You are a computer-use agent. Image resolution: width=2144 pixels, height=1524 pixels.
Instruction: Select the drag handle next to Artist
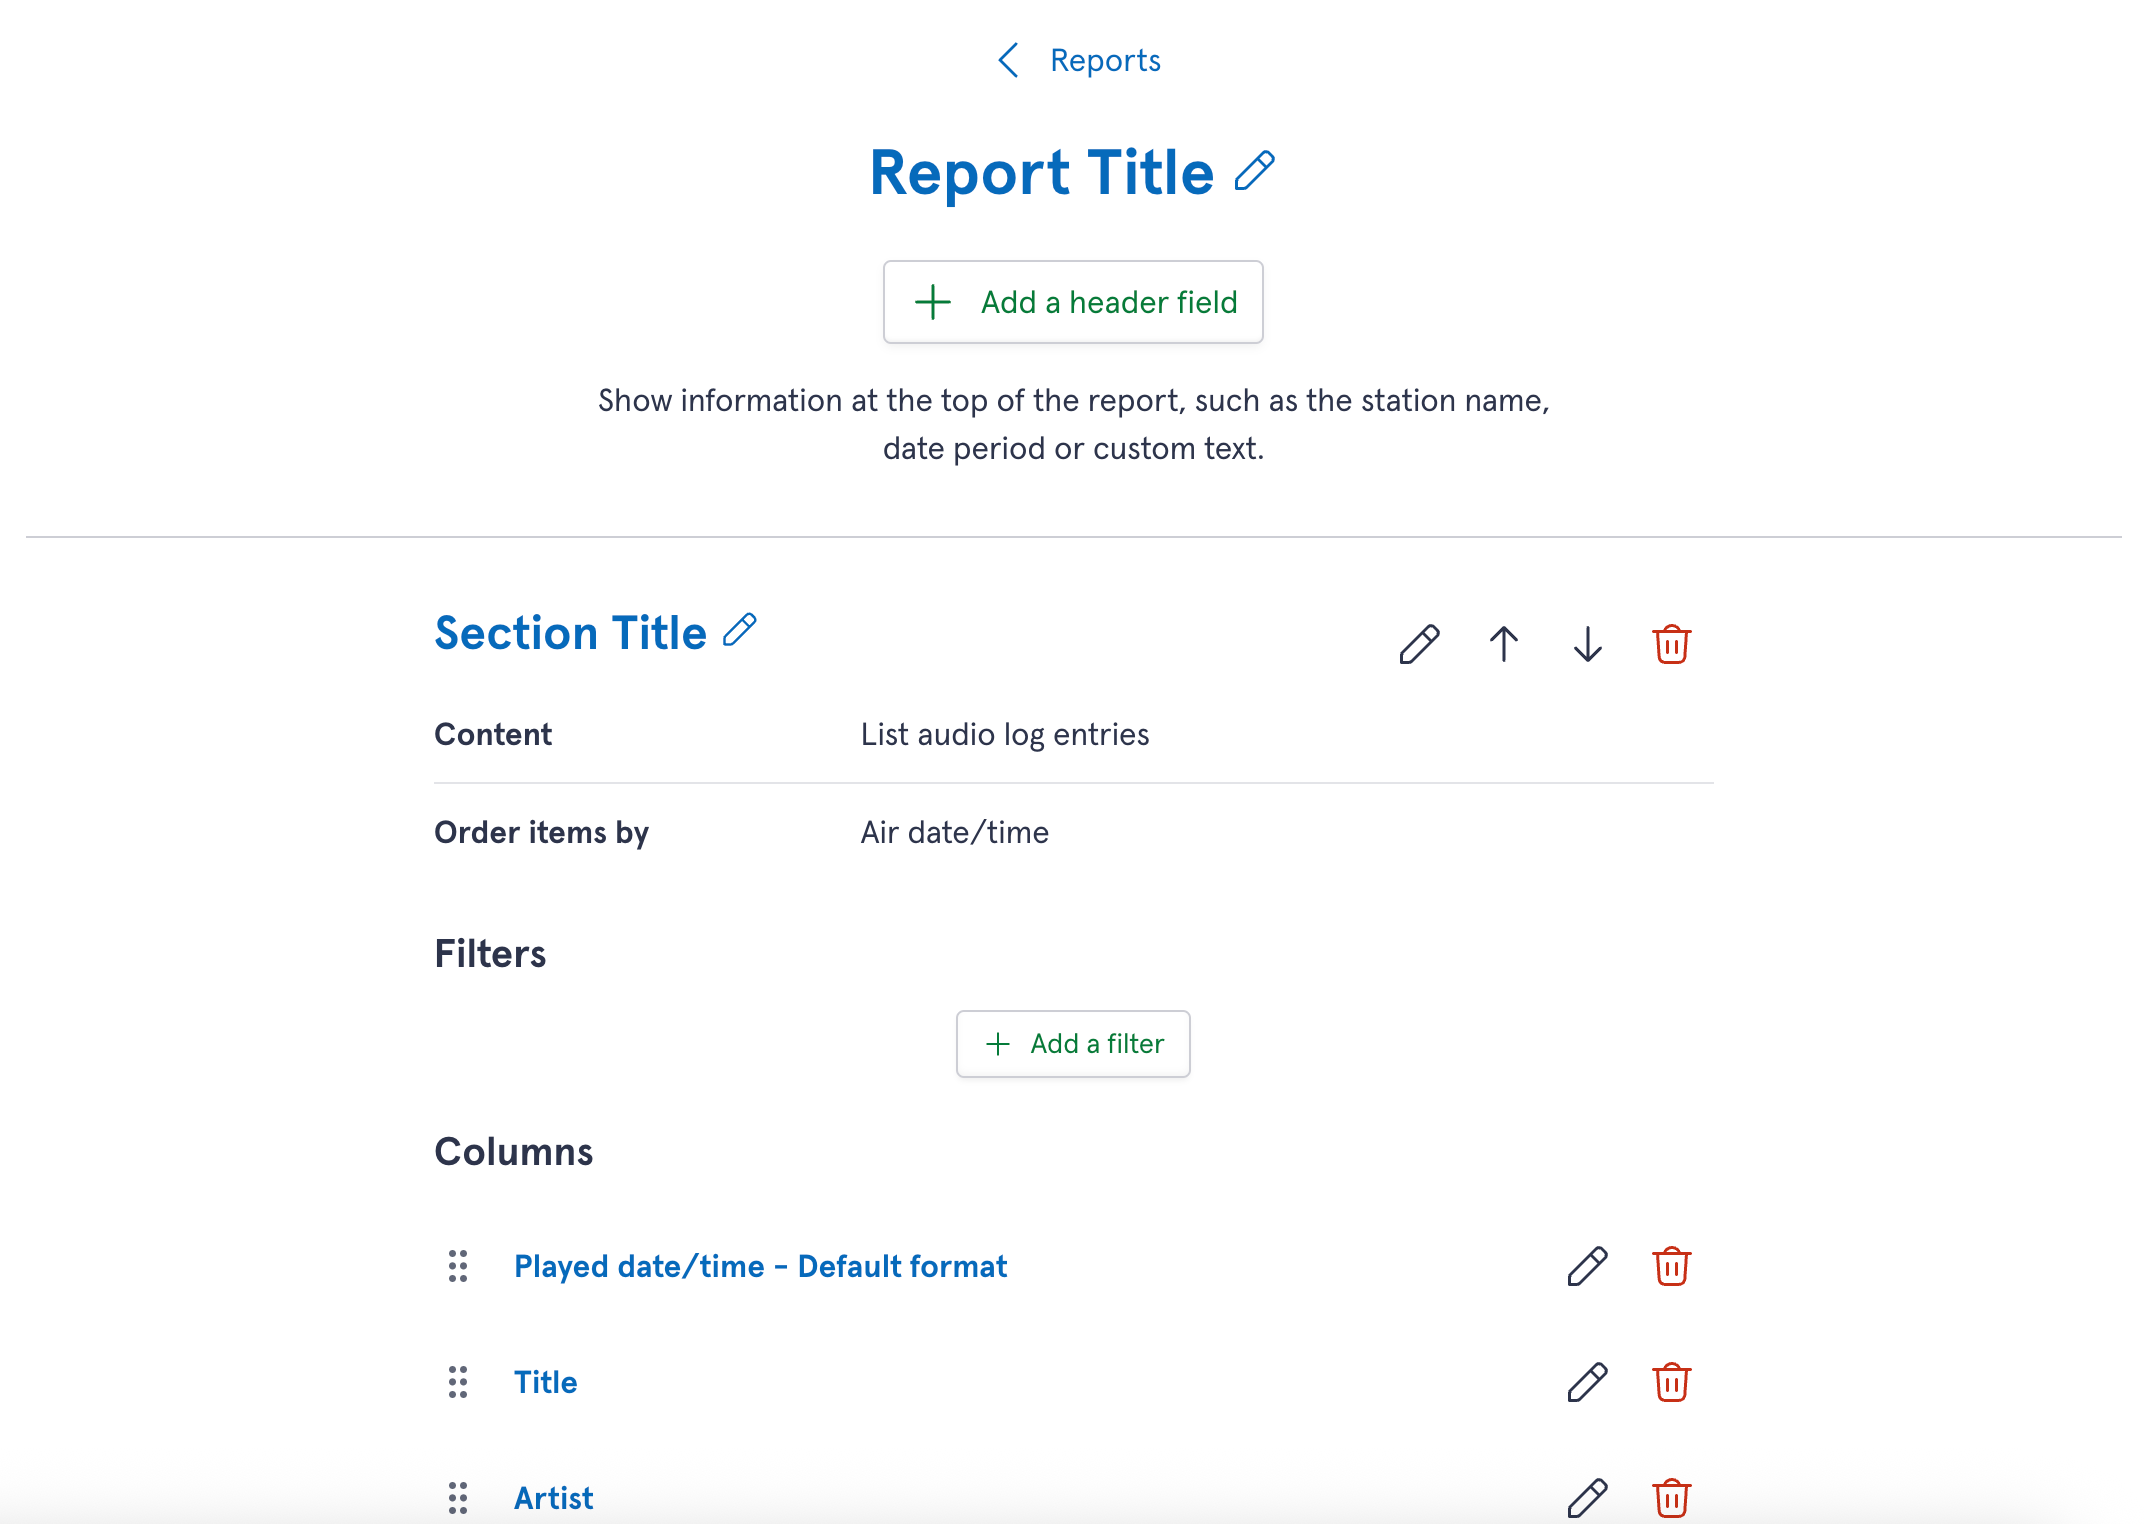(459, 1497)
